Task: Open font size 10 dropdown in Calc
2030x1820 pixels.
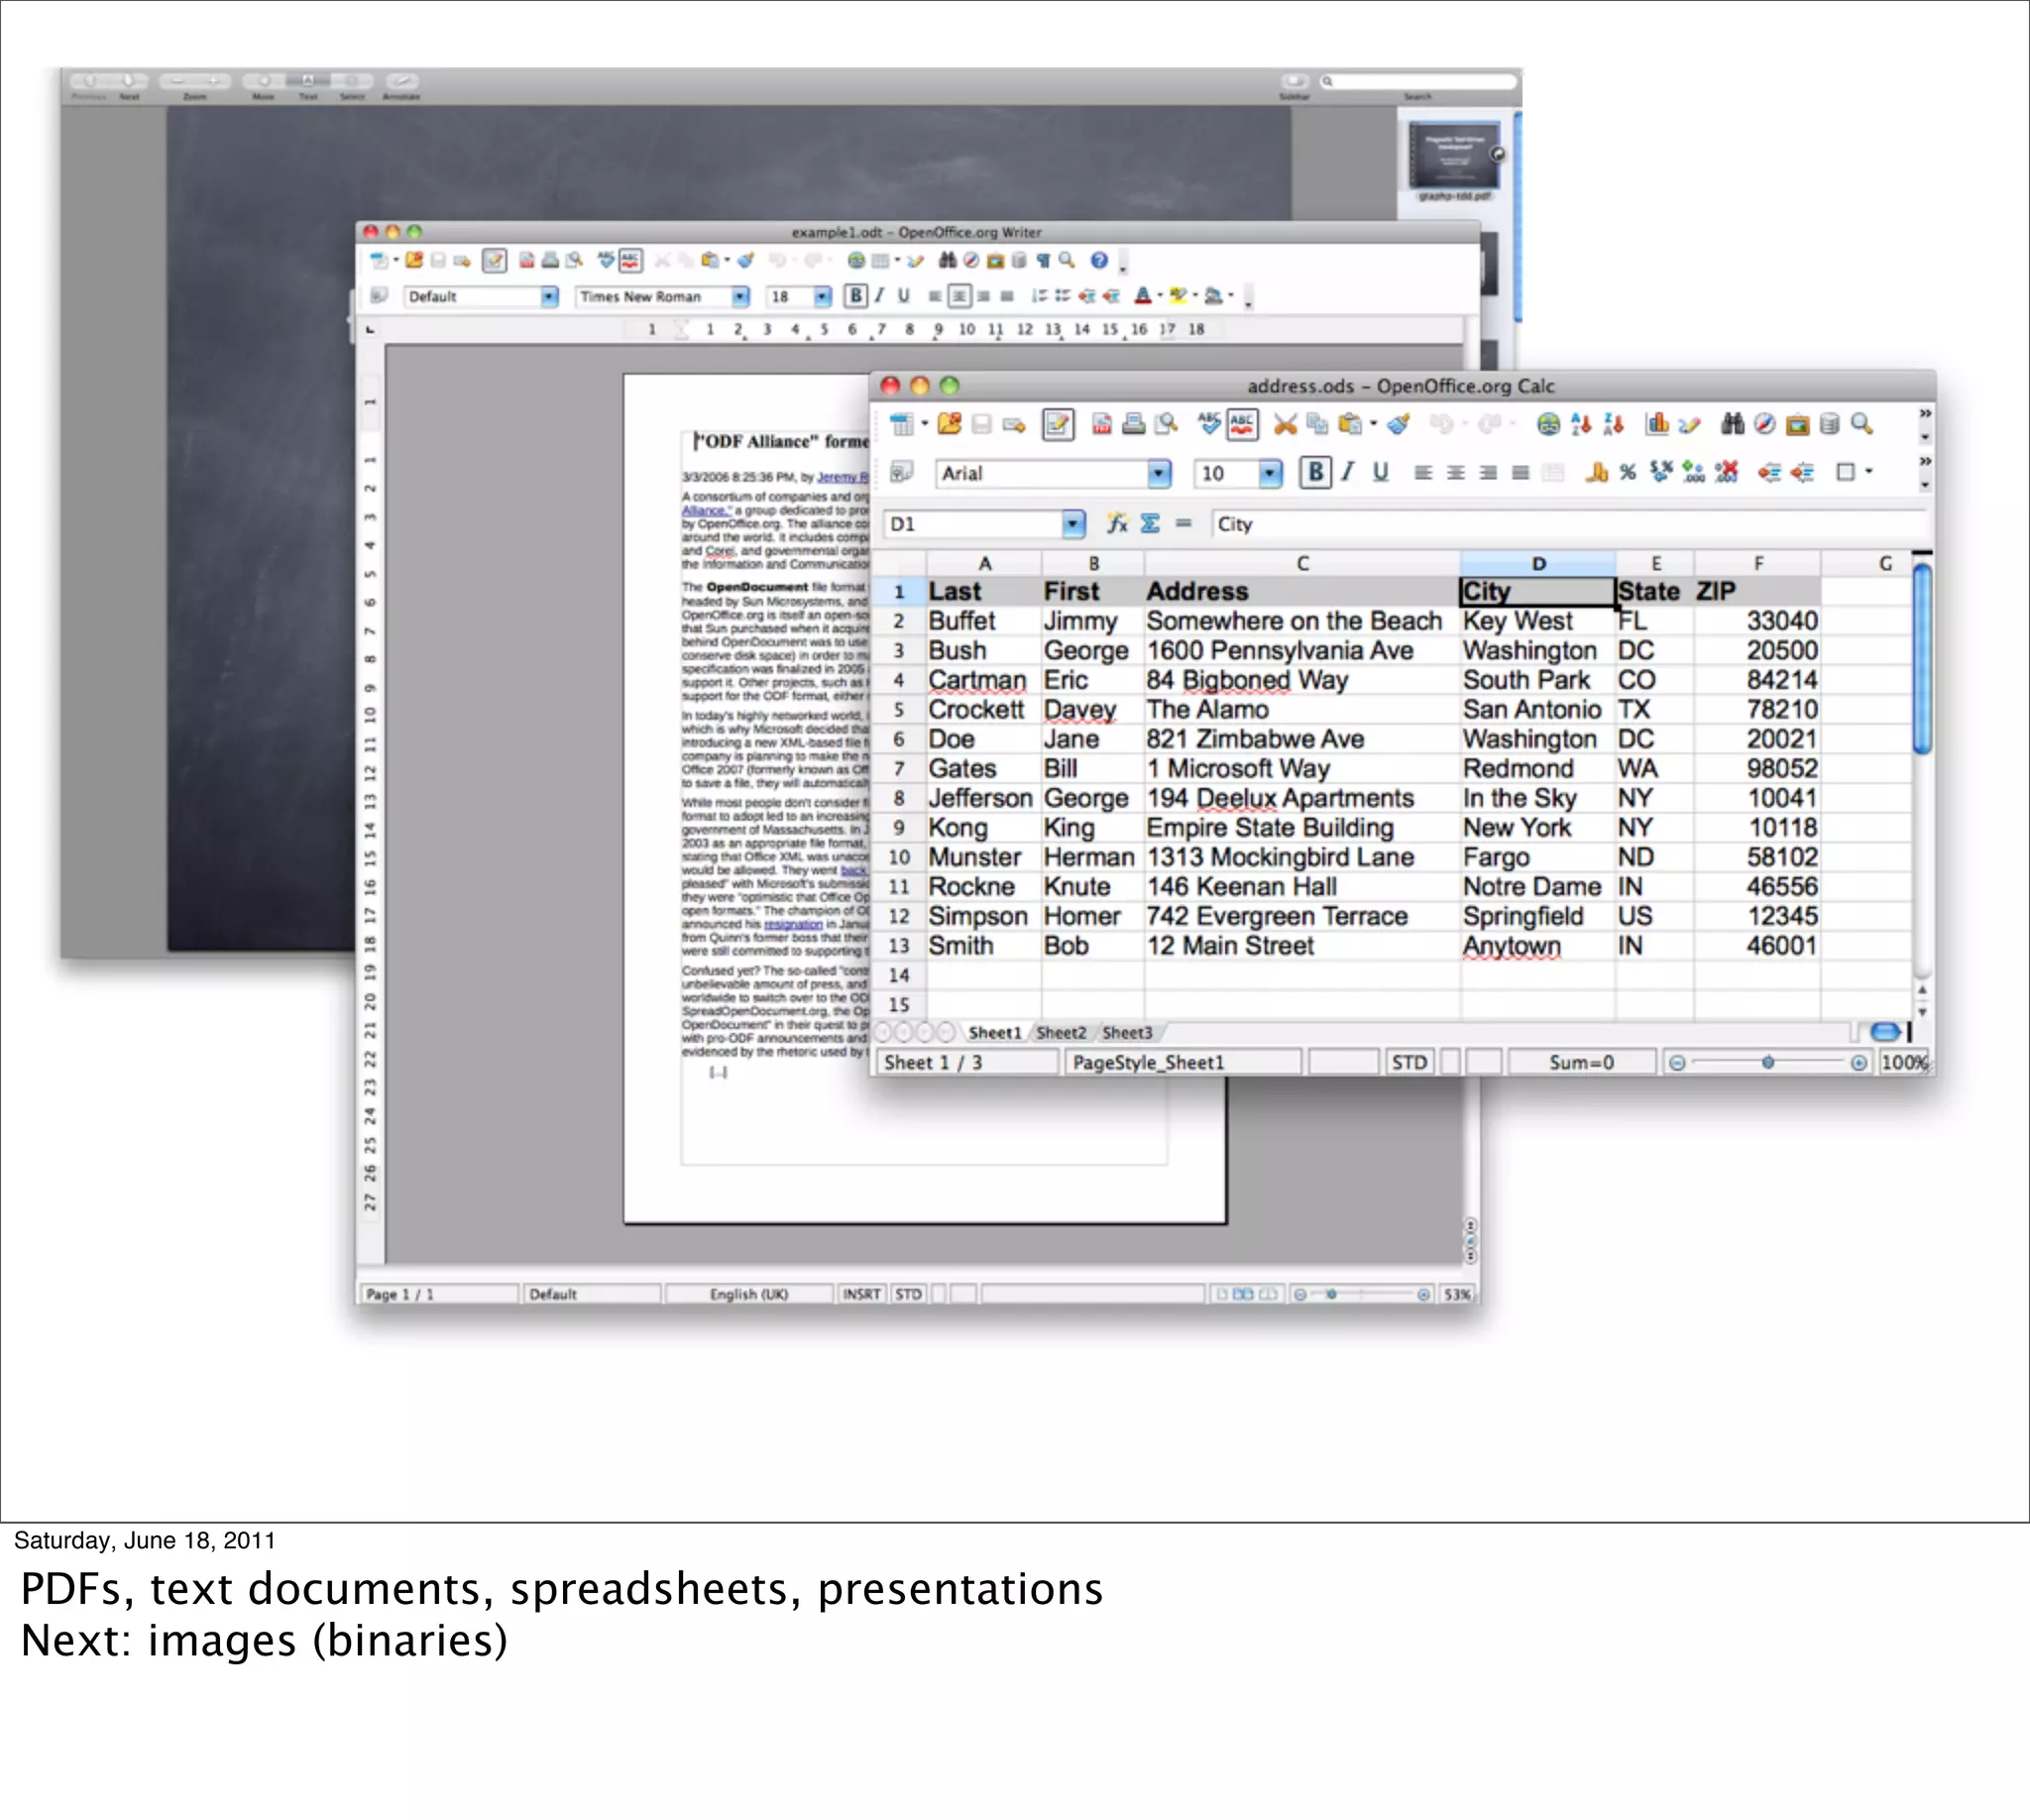Action: tap(1269, 473)
